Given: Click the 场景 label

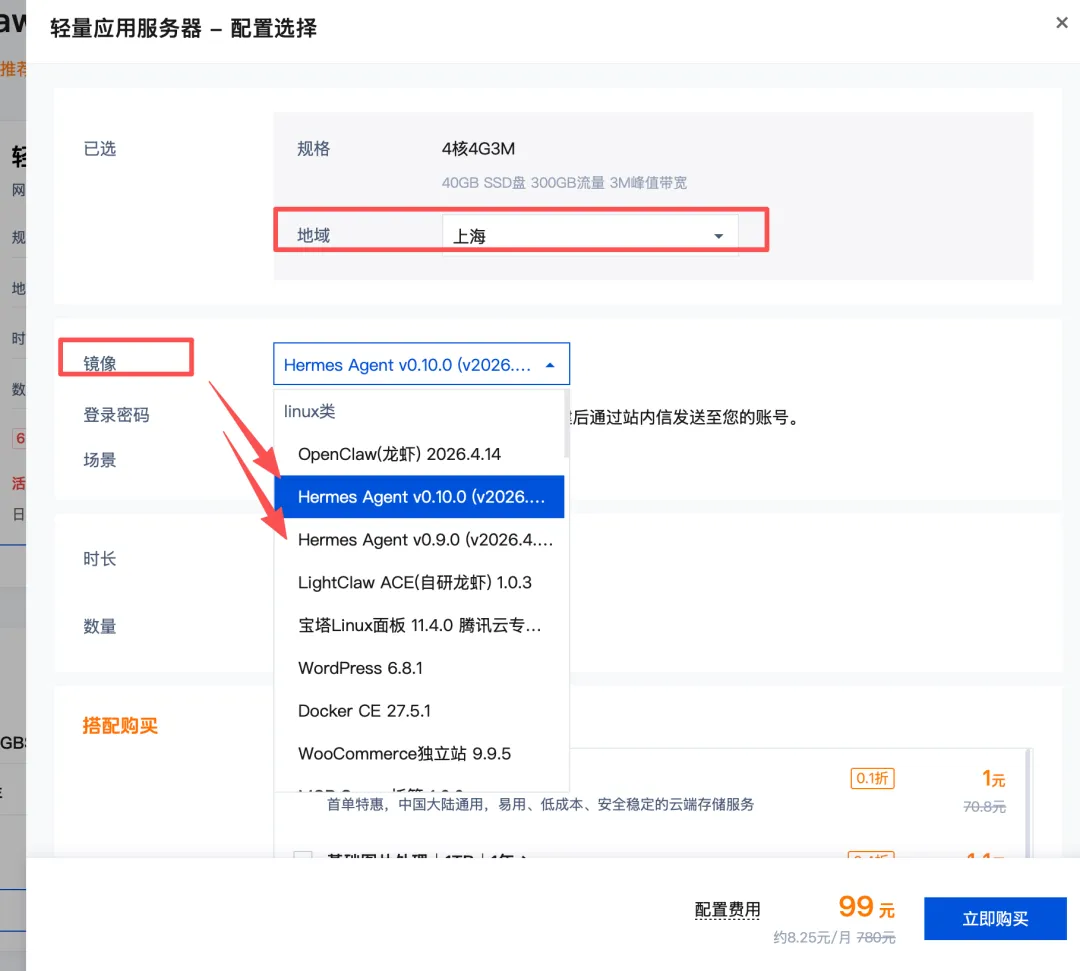Looking at the screenshot, I should 99,460.
